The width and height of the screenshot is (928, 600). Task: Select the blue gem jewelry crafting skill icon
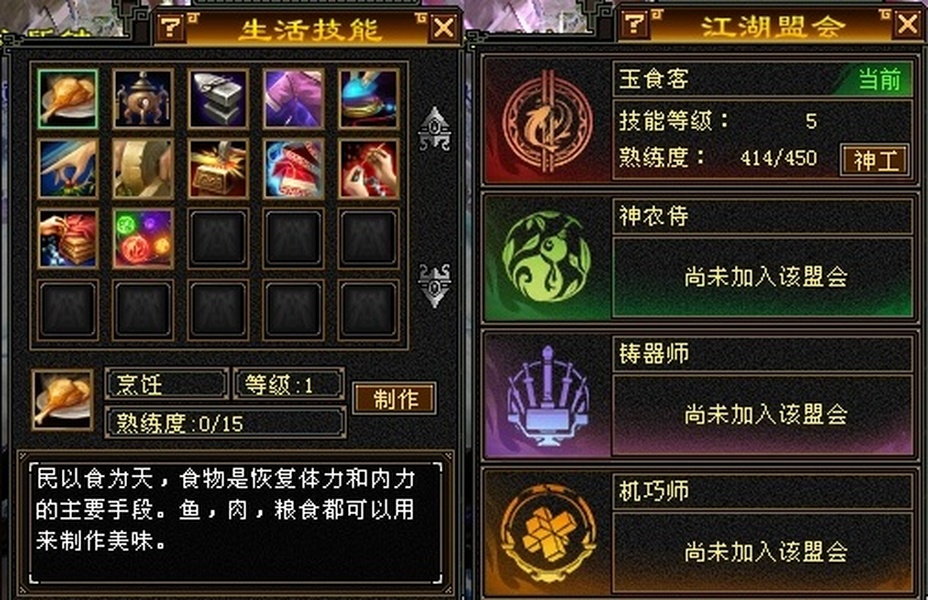[x=368, y=99]
